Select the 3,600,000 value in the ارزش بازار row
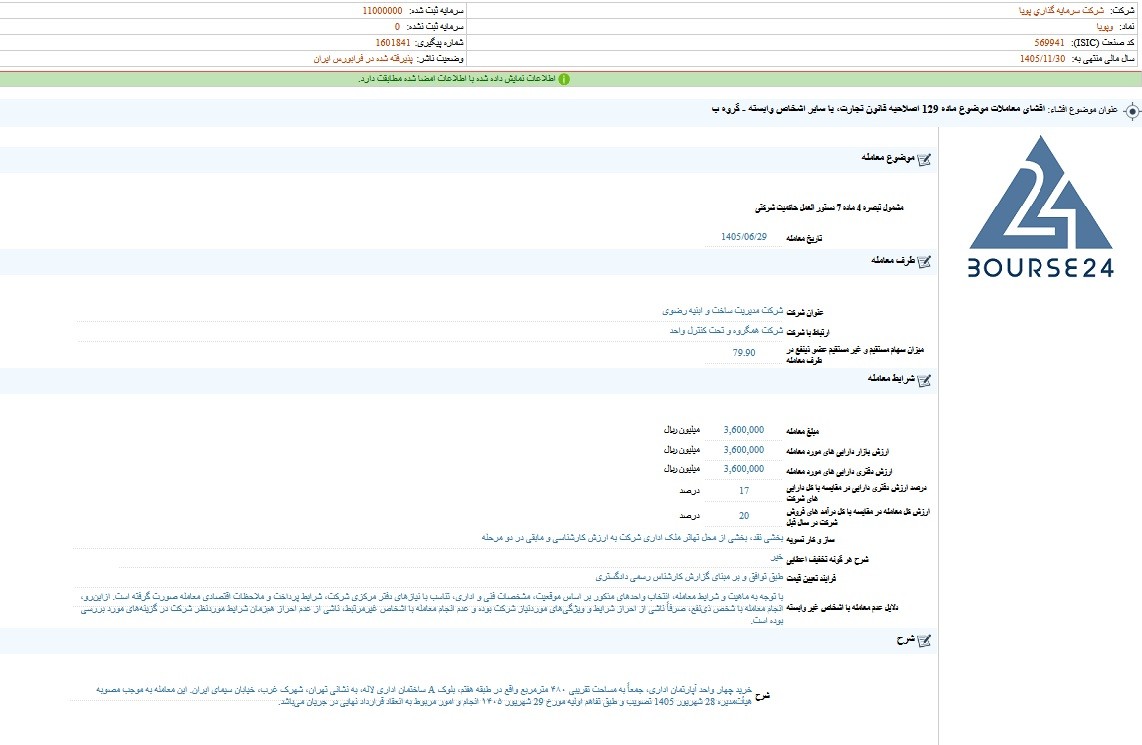This screenshot has width=1142, height=745. click(x=744, y=450)
